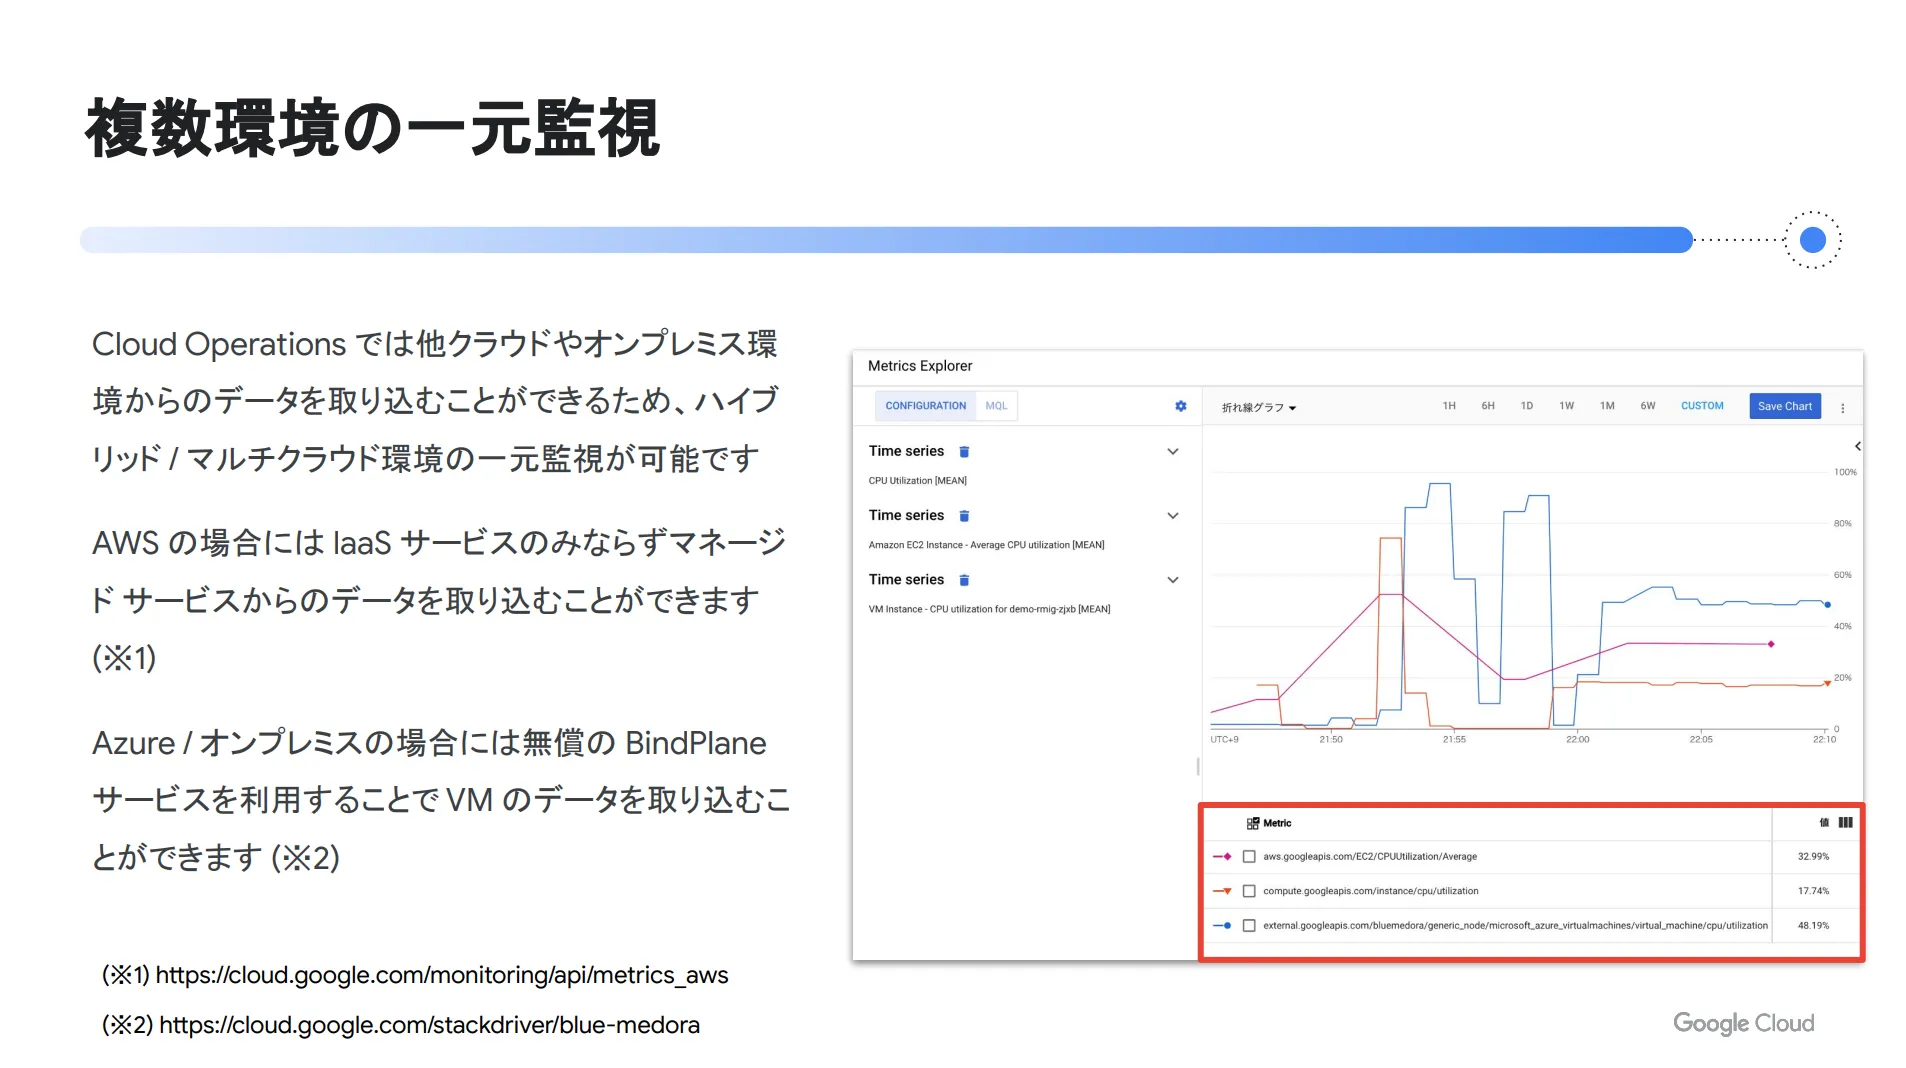Image resolution: width=1906 pixels, height=1068 pixels.
Task: Select the 6H time range
Action: point(1487,406)
